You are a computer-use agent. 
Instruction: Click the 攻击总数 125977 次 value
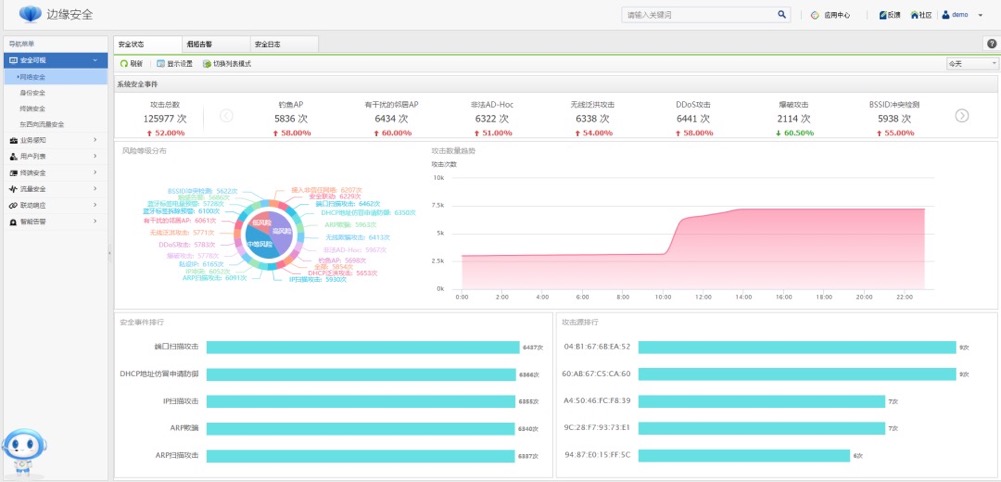click(x=164, y=119)
